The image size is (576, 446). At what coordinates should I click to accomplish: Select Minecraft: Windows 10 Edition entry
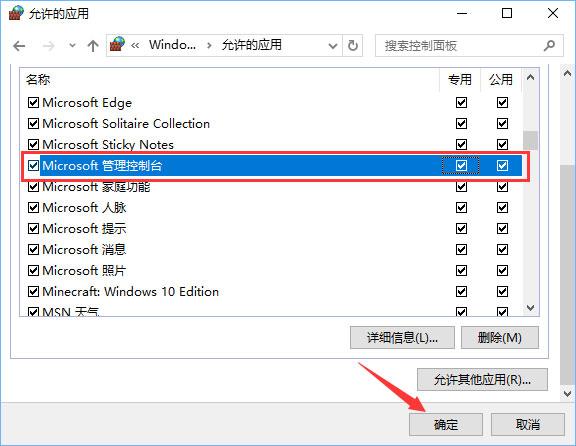click(x=130, y=292)
